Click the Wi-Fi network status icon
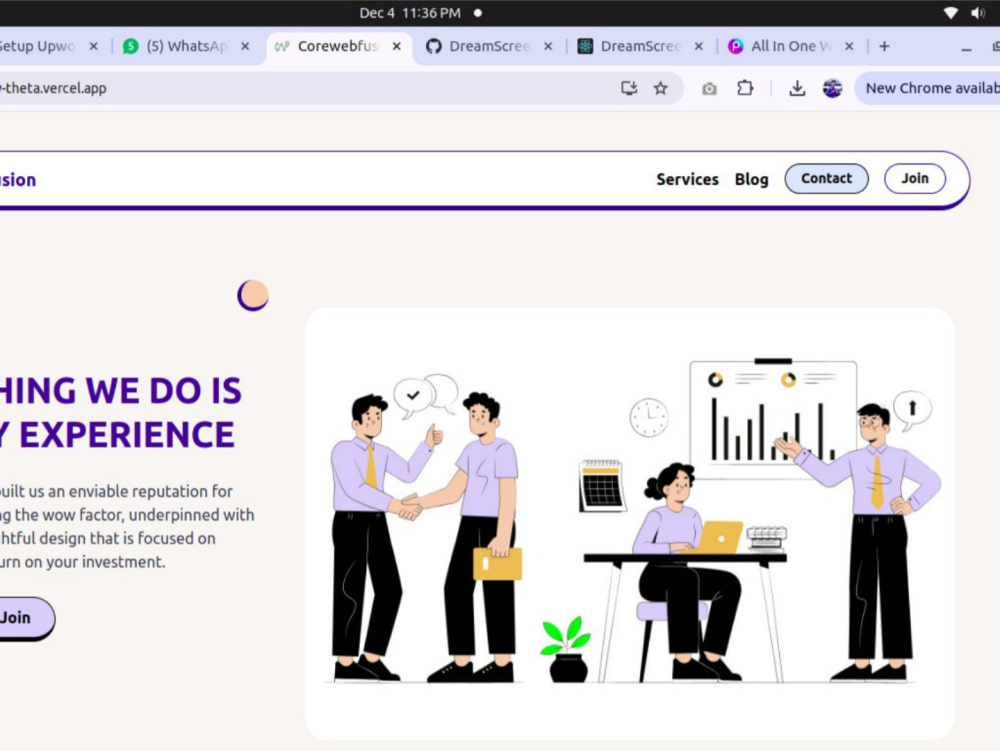This screenshot has height=751, width=1000. click(x=950, y=13)
